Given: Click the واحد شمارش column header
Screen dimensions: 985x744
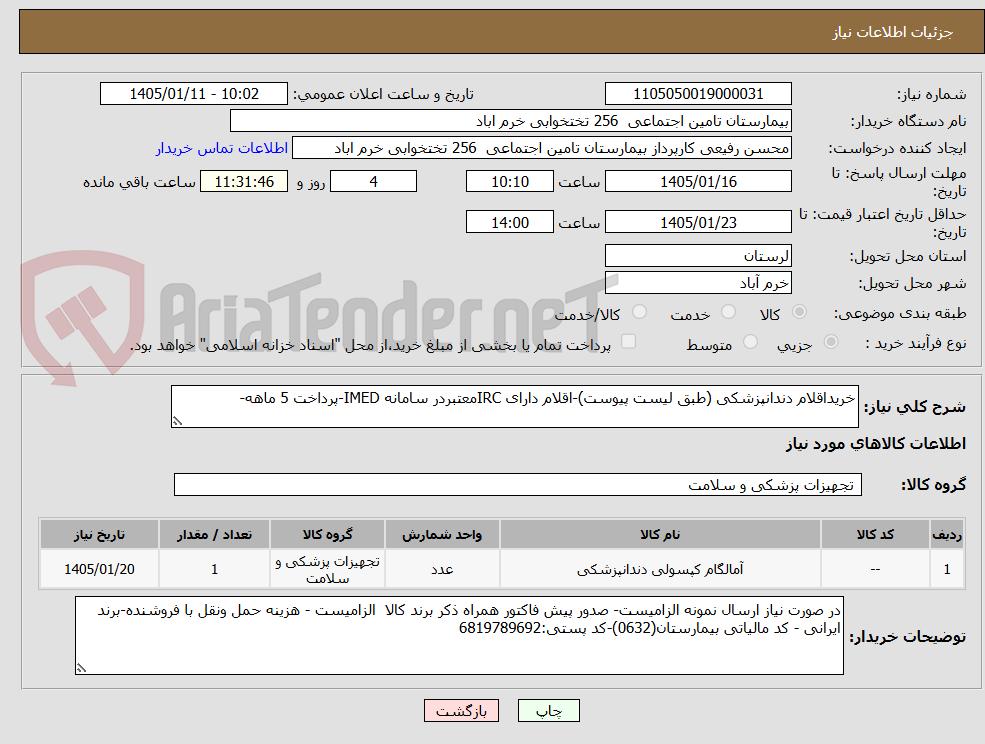Looking at the screenshot, I should [442, 535].
